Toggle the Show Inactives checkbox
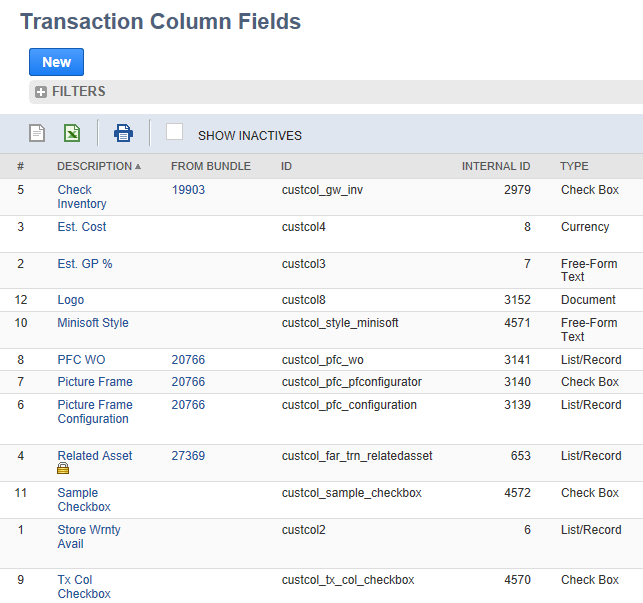The height and width of the screenshot is (603, 643). coord(175,132)
